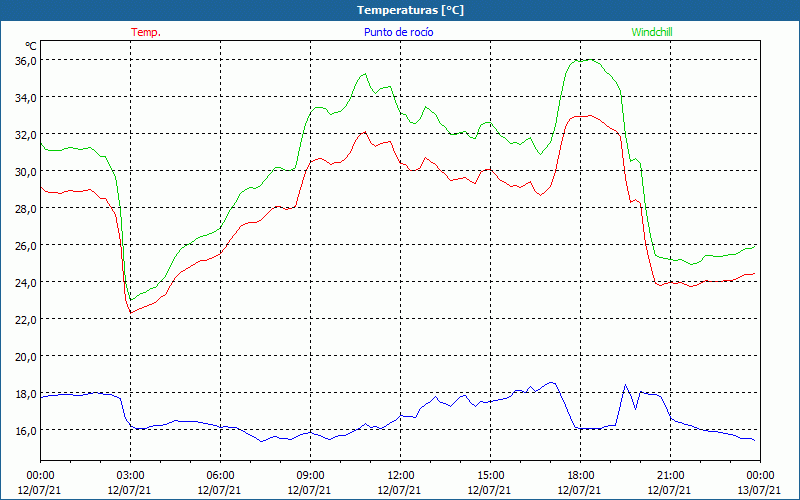This screenshot has width=800, height=500.
Task: Click the 20,0 y-axis value
Action: (26, 356)
